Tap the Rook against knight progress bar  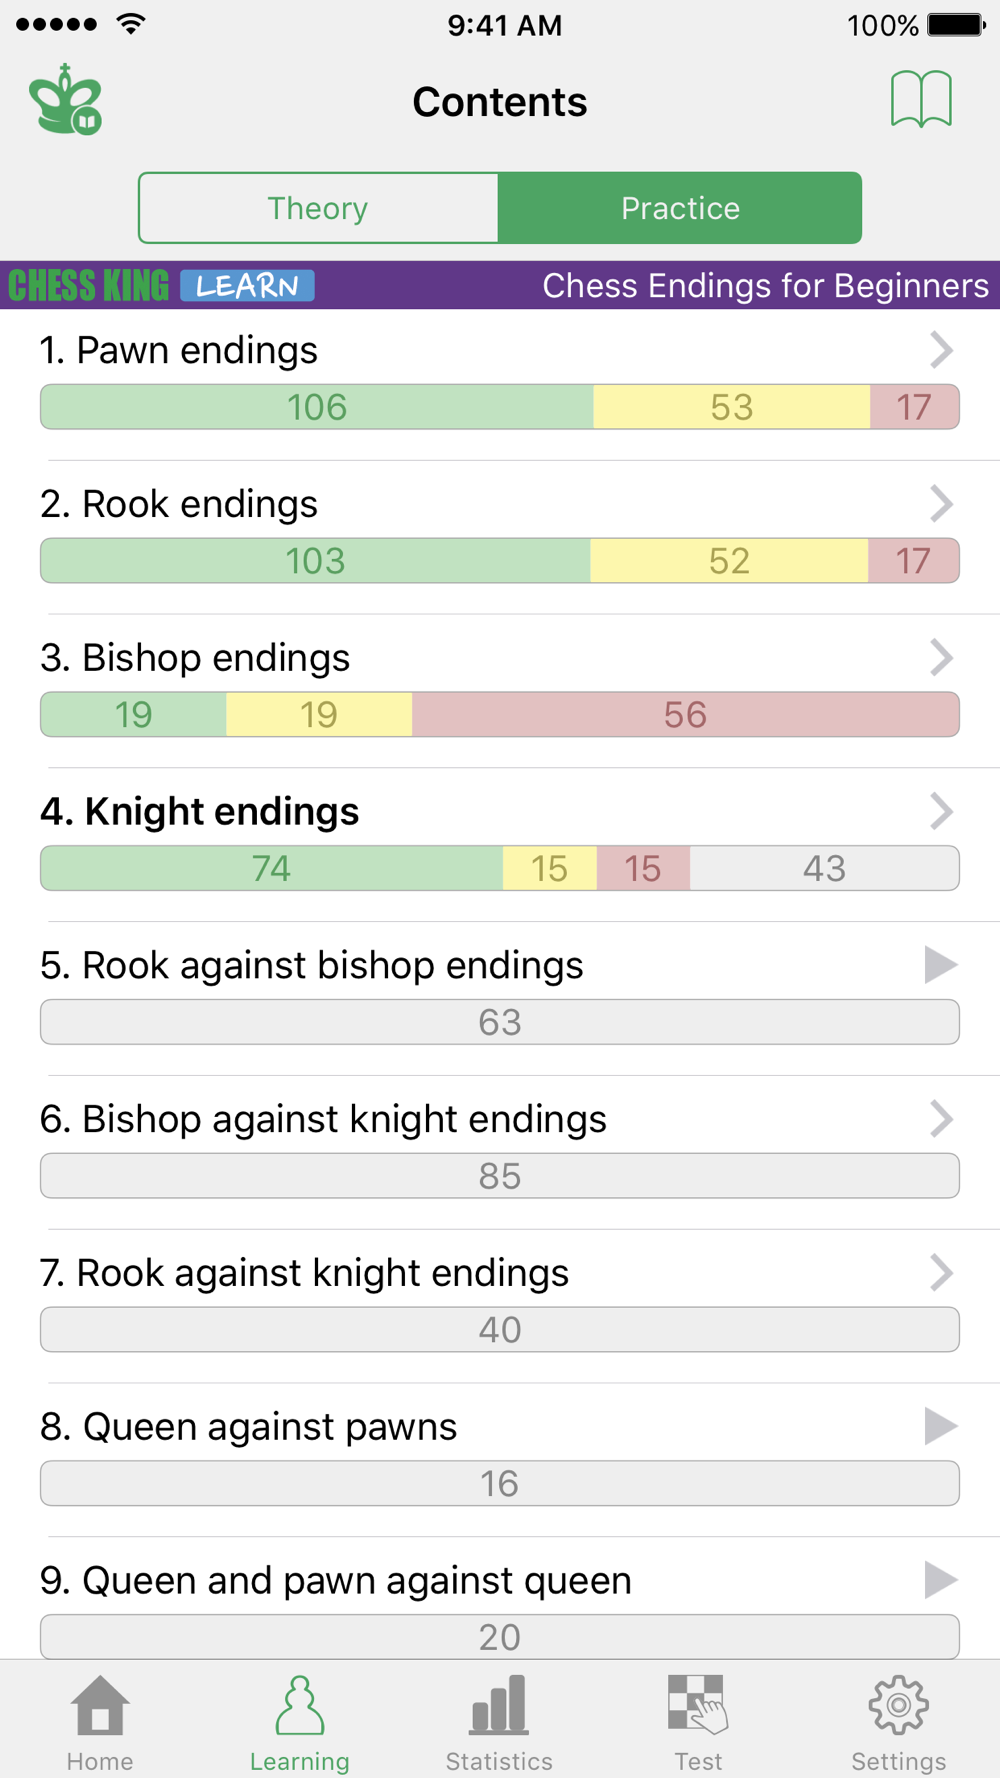click(x=500, y=1330)
